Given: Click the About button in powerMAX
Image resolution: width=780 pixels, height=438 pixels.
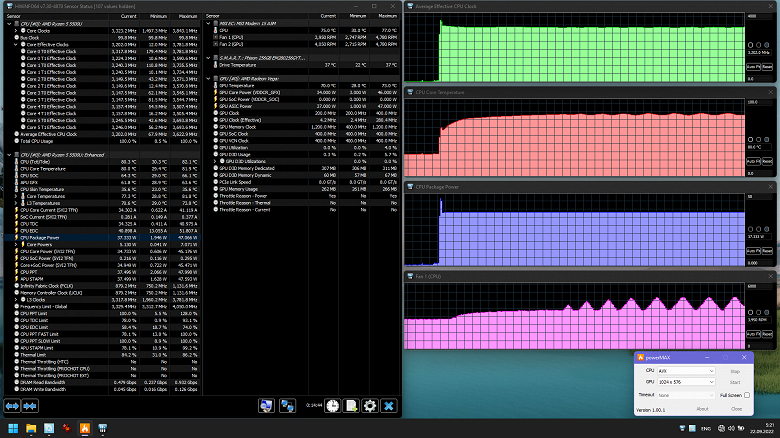Looking at the screenshot, I should point(702,409).
